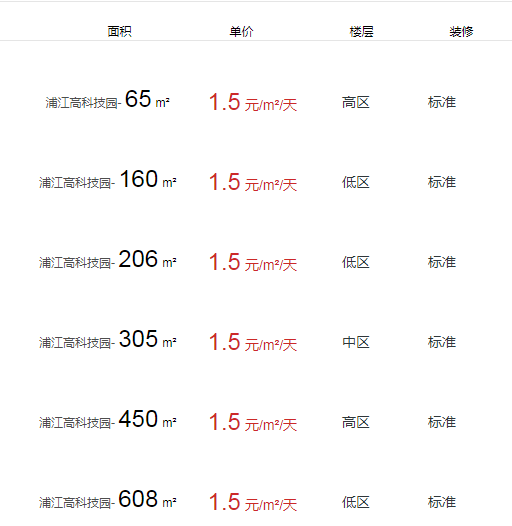Click 高区 floor in the 65 m² row
Image resolution: width=512 pixels, height=526 pixels.
(356, 102)
